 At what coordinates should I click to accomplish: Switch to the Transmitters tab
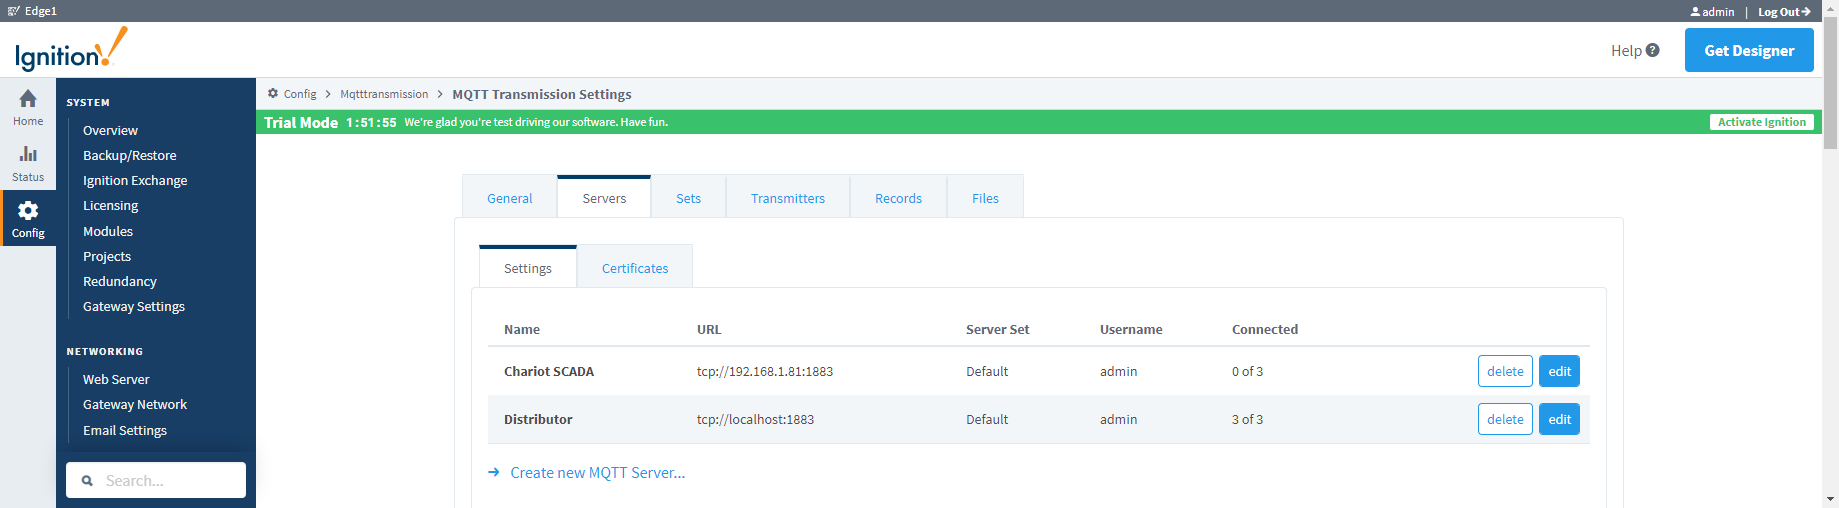pos(788,197)
